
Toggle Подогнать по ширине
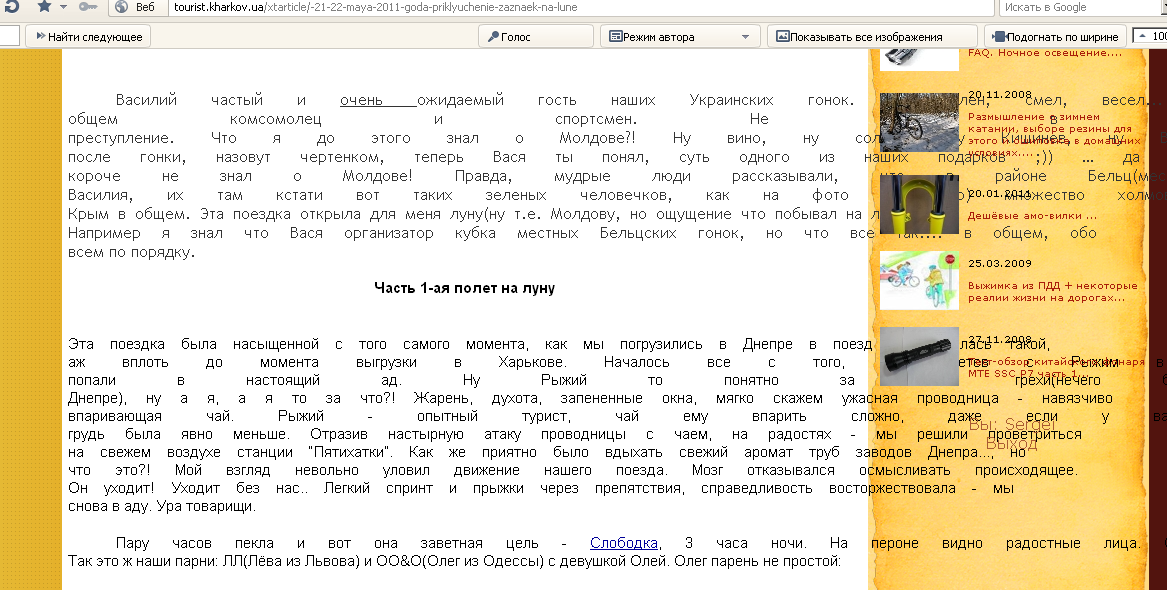tap(1055, 37)
